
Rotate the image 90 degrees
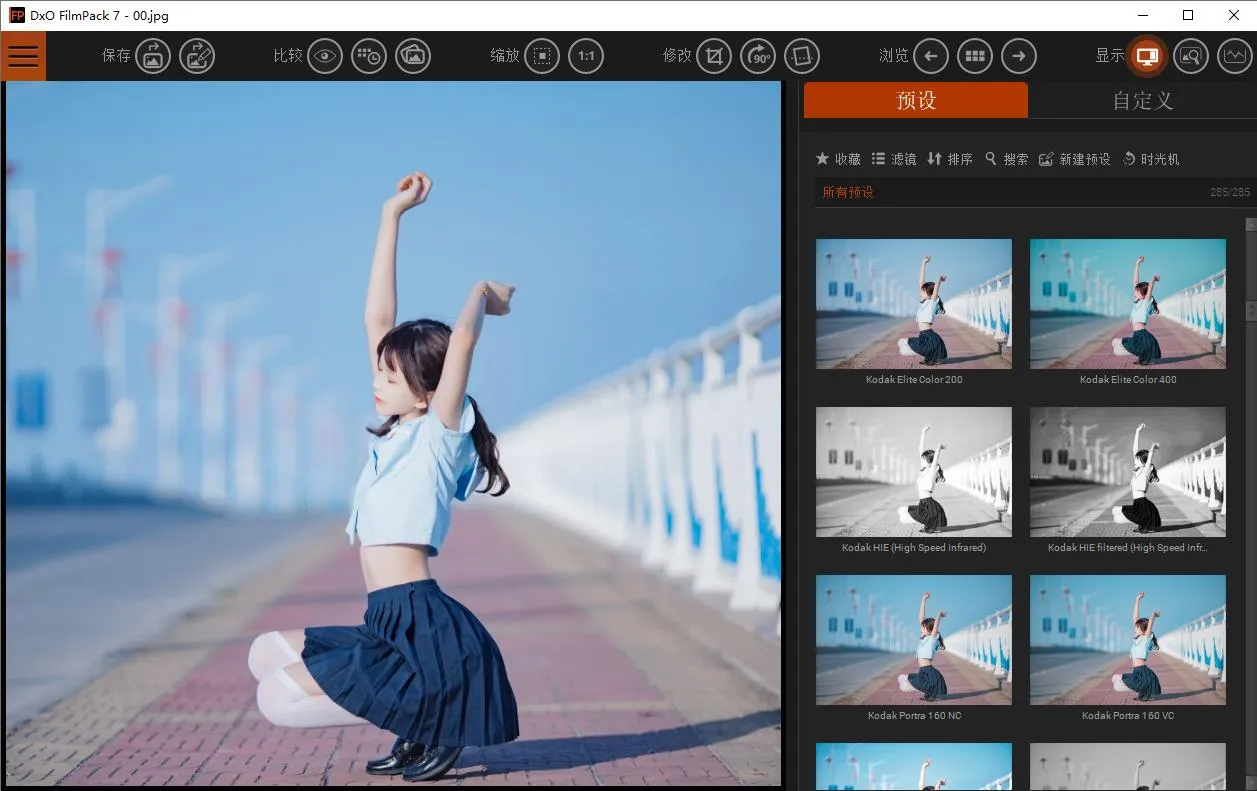pos(758,56)
